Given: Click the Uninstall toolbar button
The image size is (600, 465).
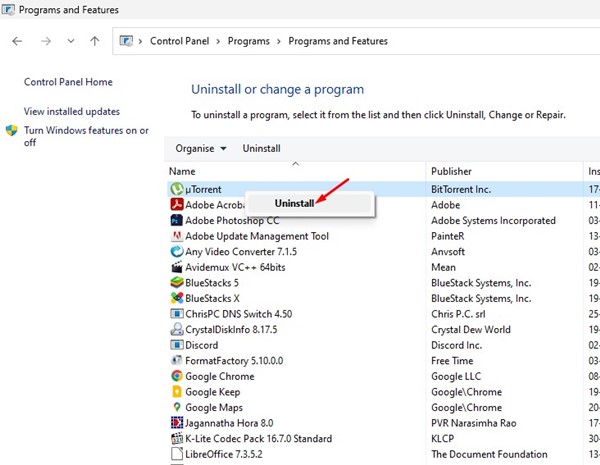Looking at the screenshot, I should [x=261, y=148].
